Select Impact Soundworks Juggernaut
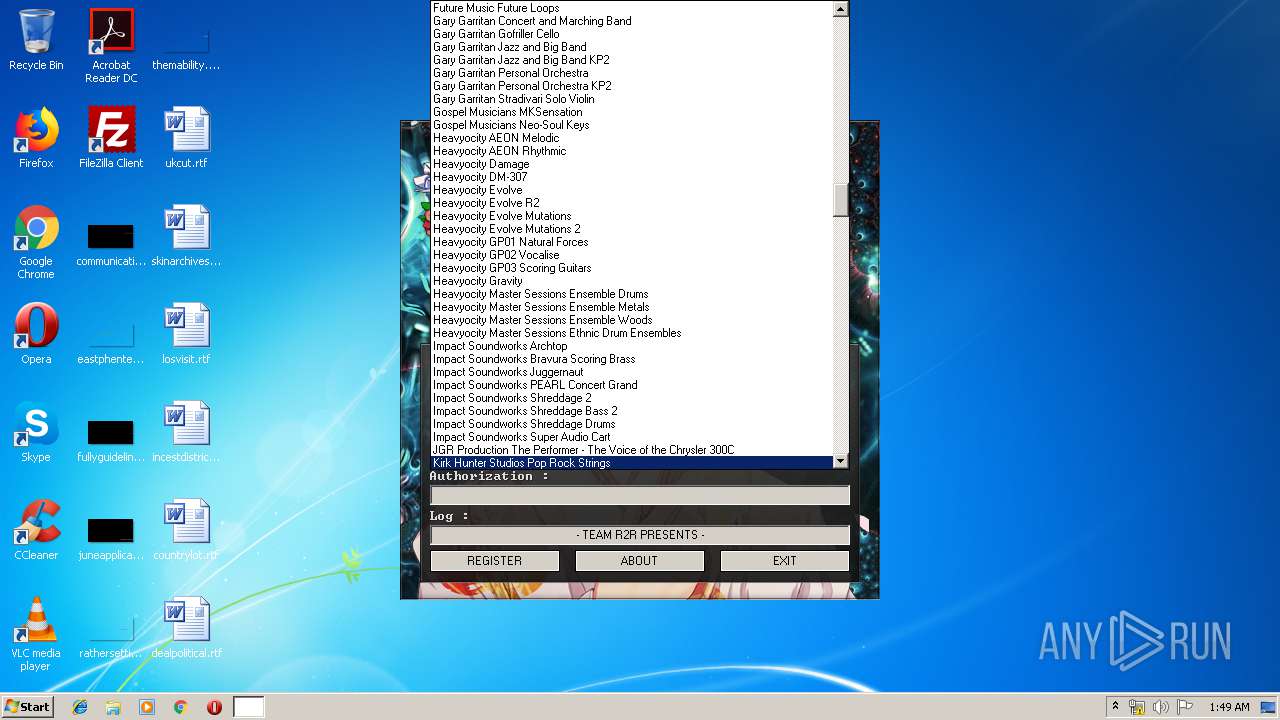 632,372
